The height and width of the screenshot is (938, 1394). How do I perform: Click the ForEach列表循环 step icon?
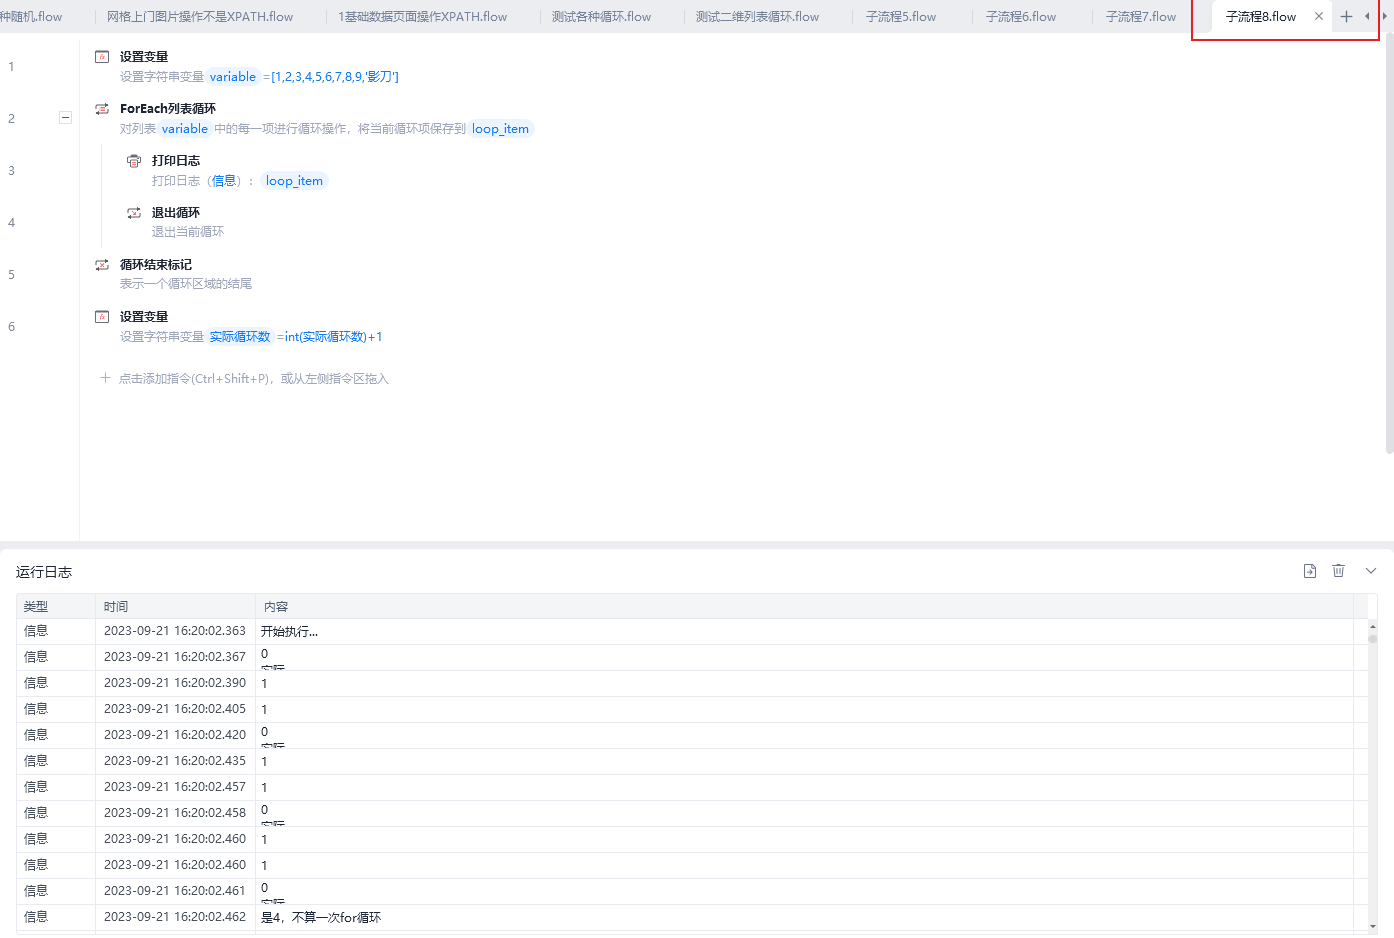[x=102, y=109]
